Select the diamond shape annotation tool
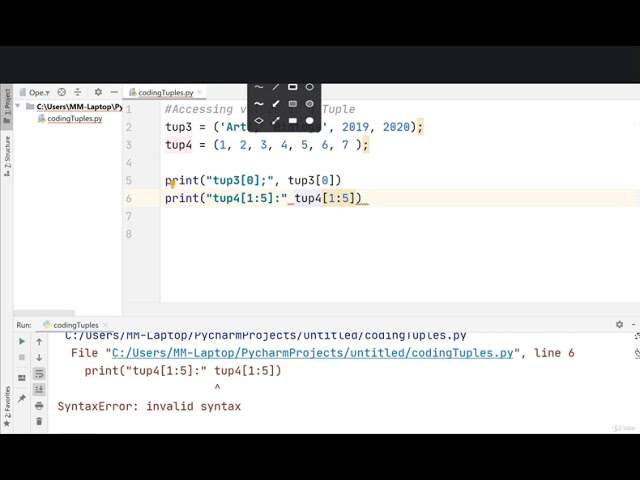The height and width of the screenshot is (480, 640). (x=259, y=121)
